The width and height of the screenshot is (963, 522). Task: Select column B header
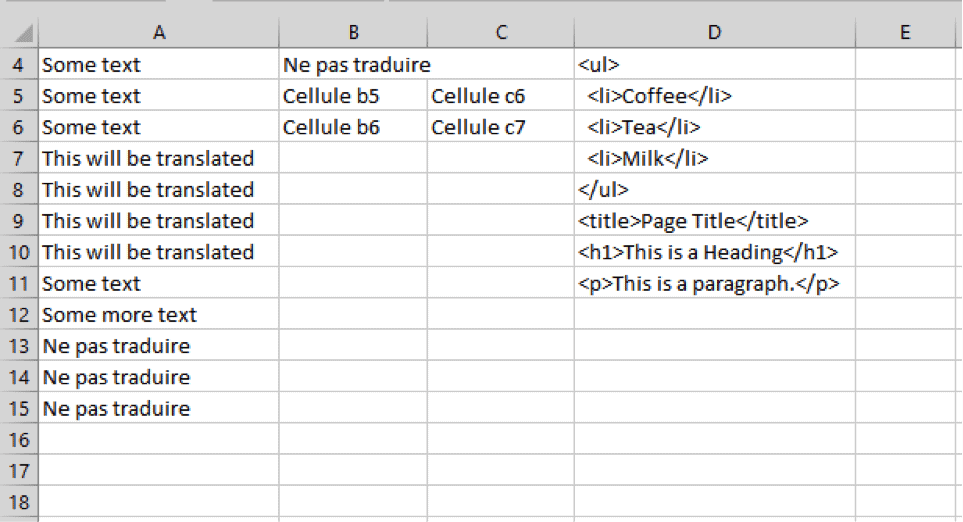353,32
